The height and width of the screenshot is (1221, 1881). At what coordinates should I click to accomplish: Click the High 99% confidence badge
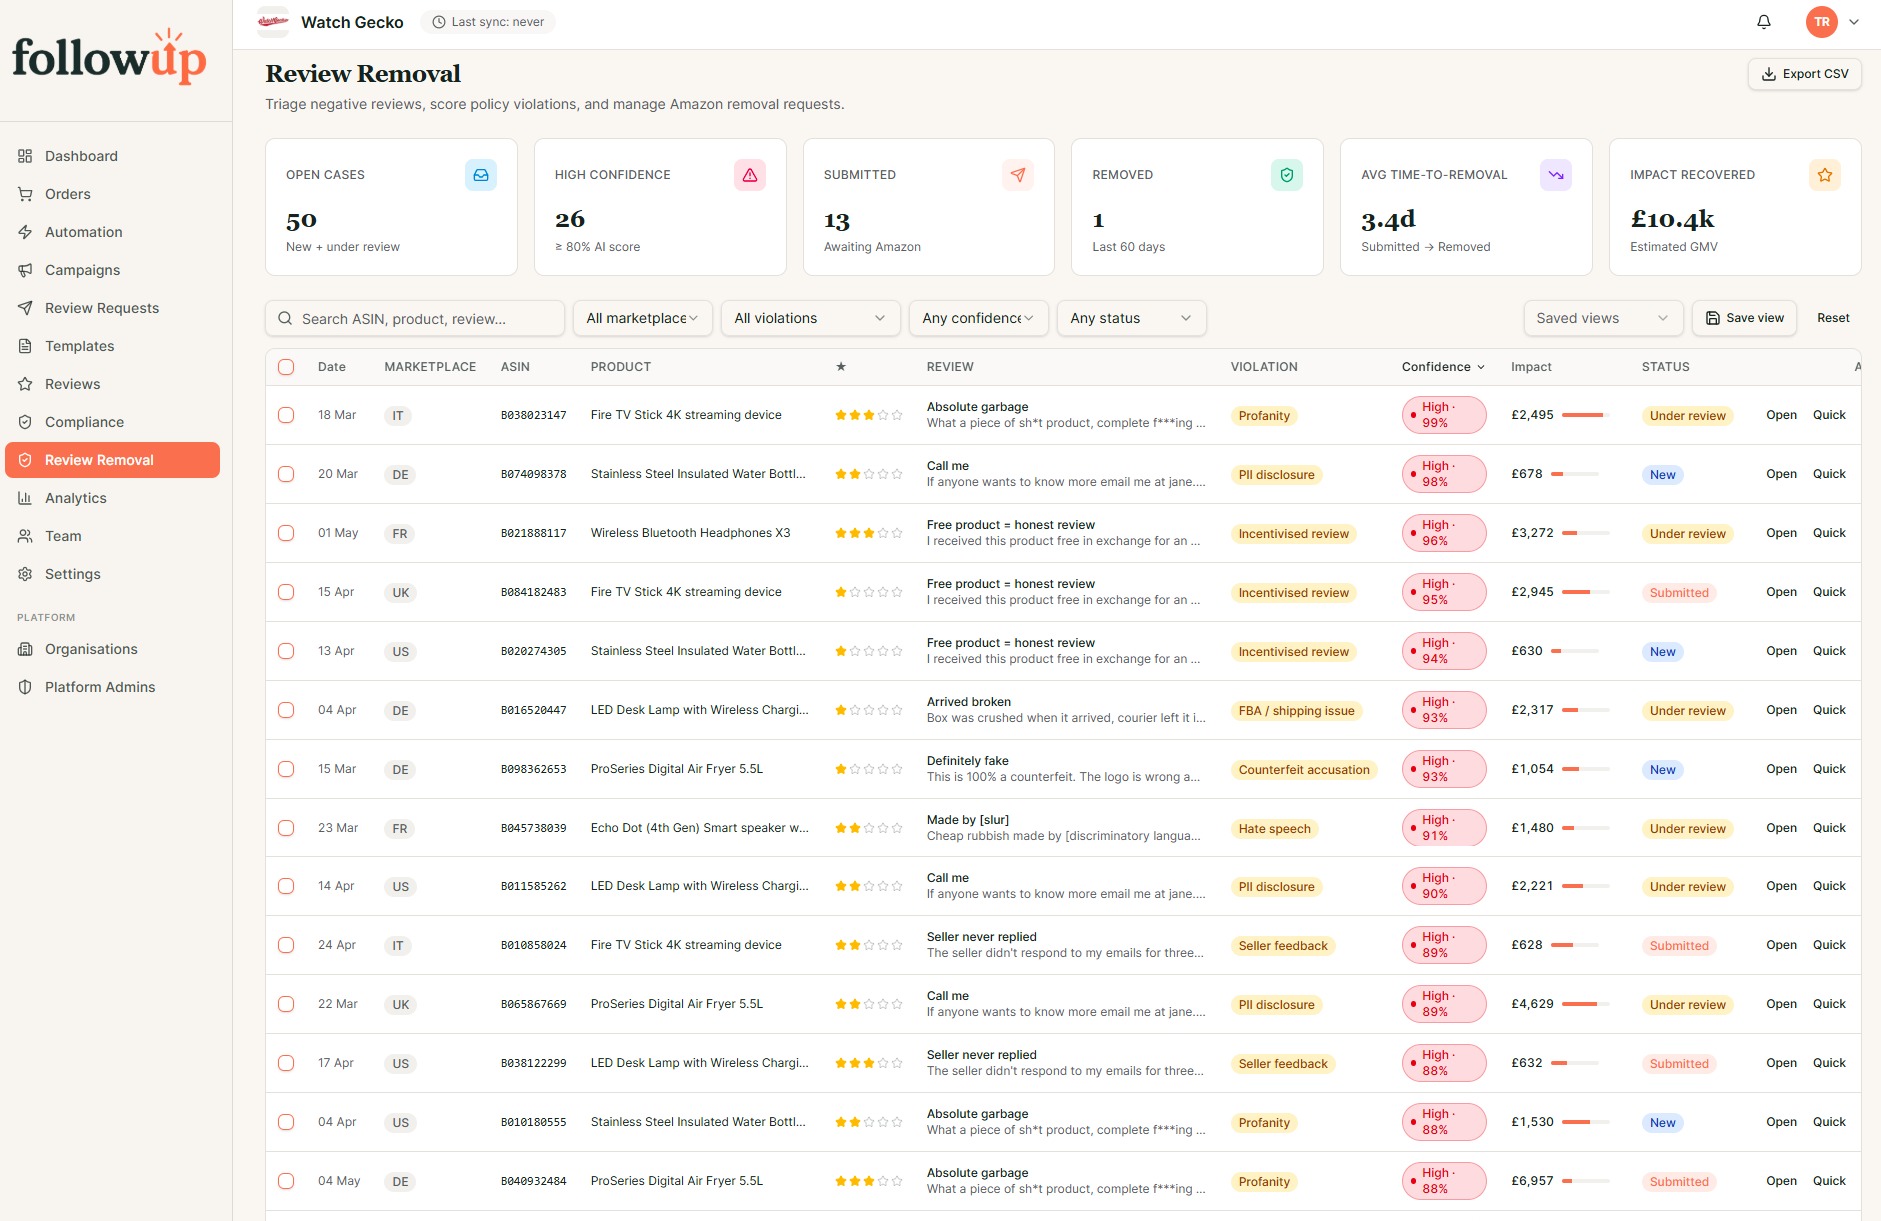[x=1443, y=415]
